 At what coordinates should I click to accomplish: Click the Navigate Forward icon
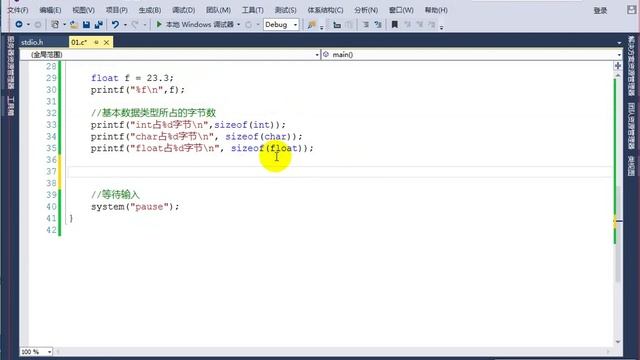[38, 24]
